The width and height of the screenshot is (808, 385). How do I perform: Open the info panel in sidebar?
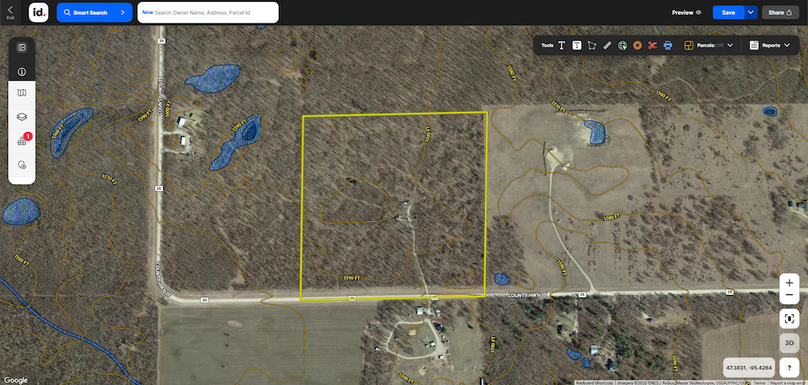point(22,72)
